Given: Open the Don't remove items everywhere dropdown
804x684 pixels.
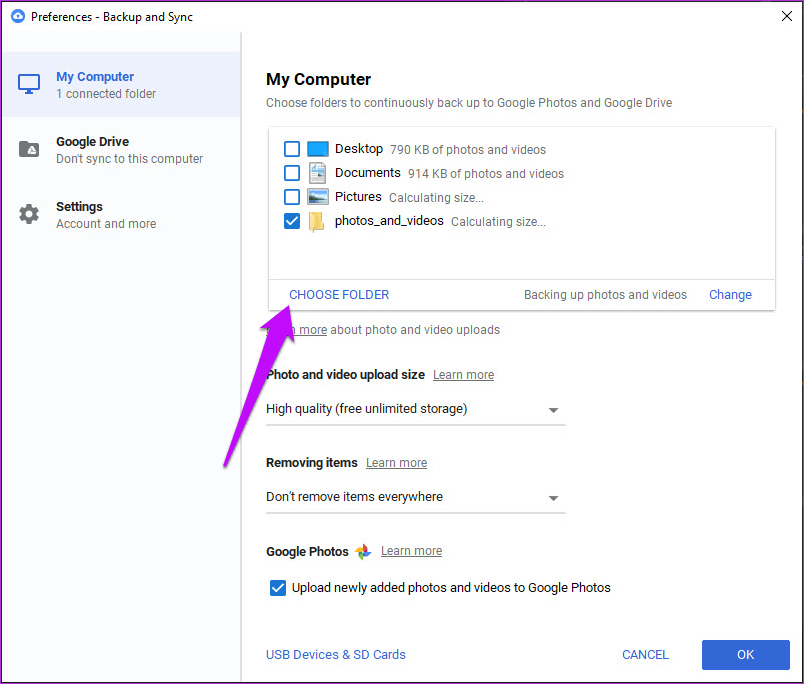Looking at the screenshot, I should (x=415, y=497).
